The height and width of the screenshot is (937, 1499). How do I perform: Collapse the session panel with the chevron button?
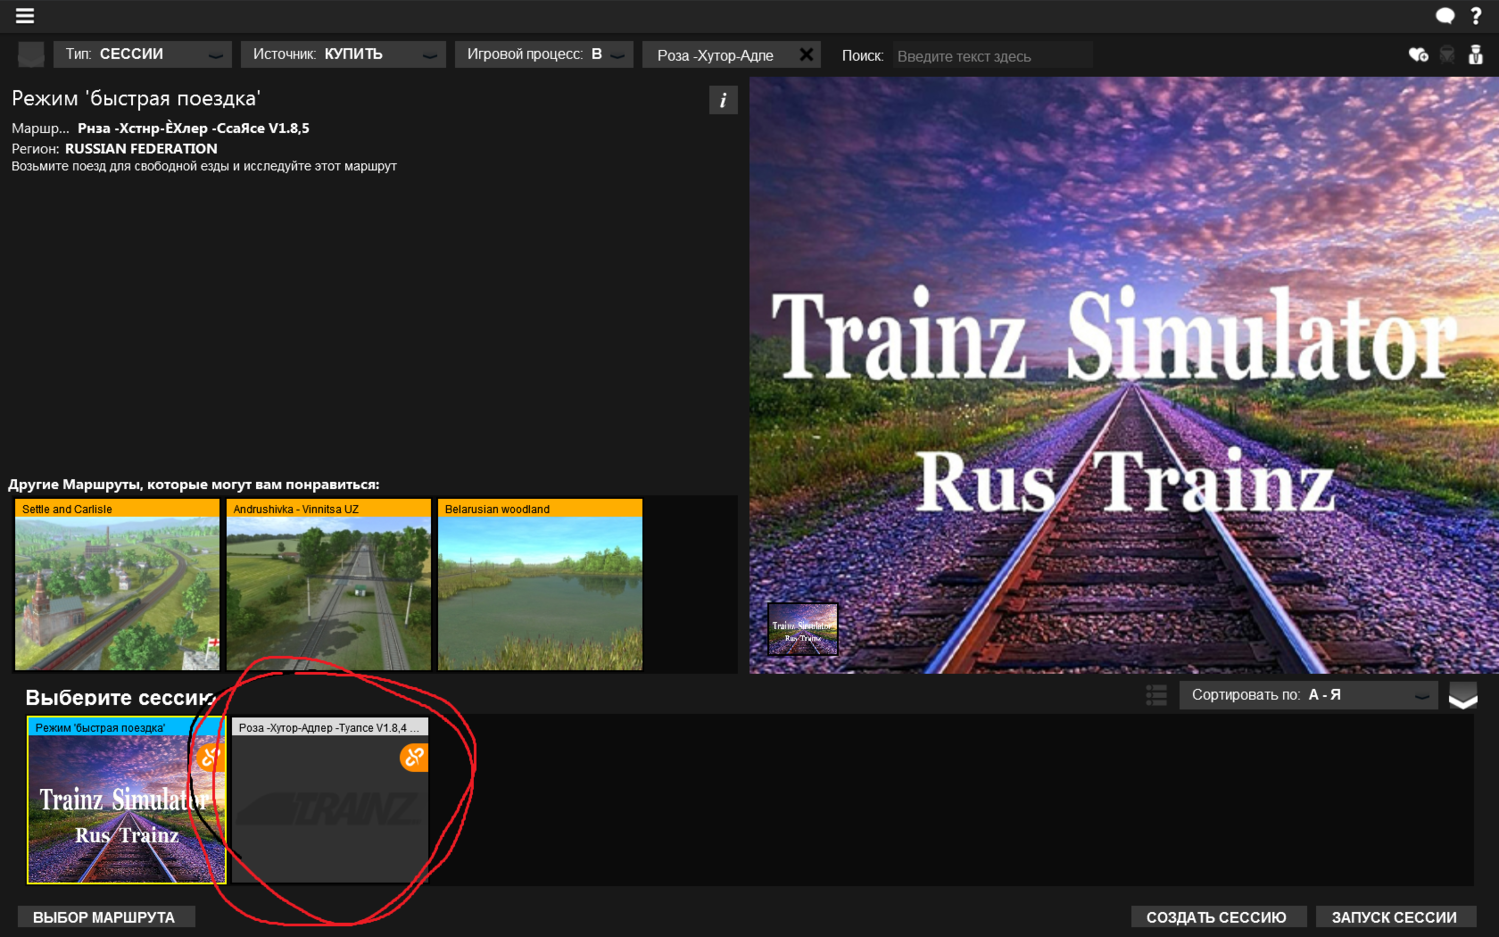click(1463, 696)
